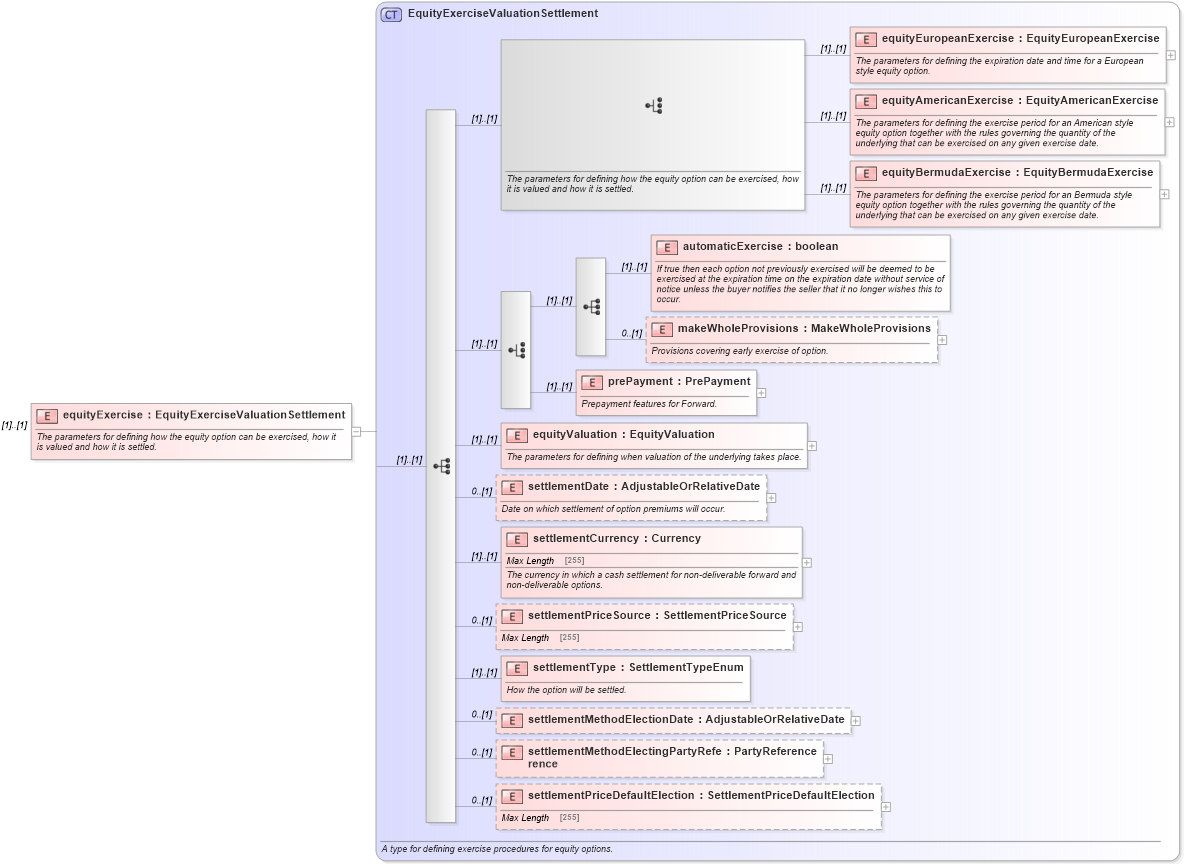This screenshot has width=1184, height=864.
Task: Expand the settlementDate element
Action: point(771,498)
